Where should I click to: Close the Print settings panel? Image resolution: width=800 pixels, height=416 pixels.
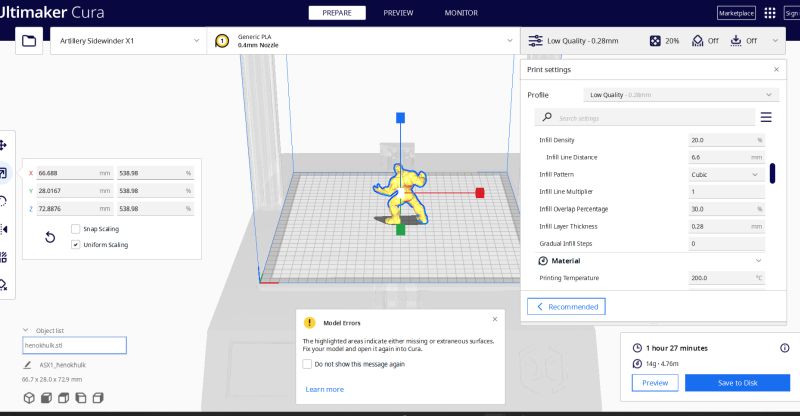pyautogui.click(x=776, y=69)
